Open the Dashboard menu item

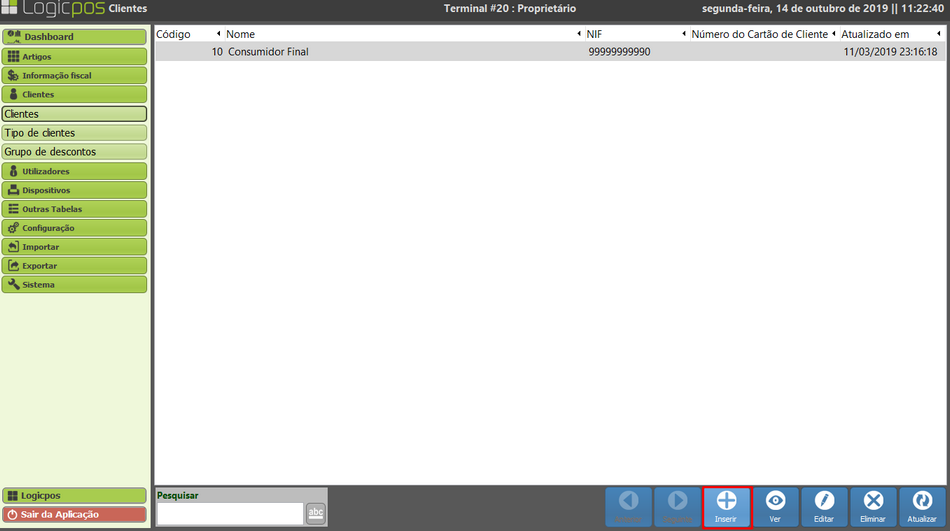point(75,37)
